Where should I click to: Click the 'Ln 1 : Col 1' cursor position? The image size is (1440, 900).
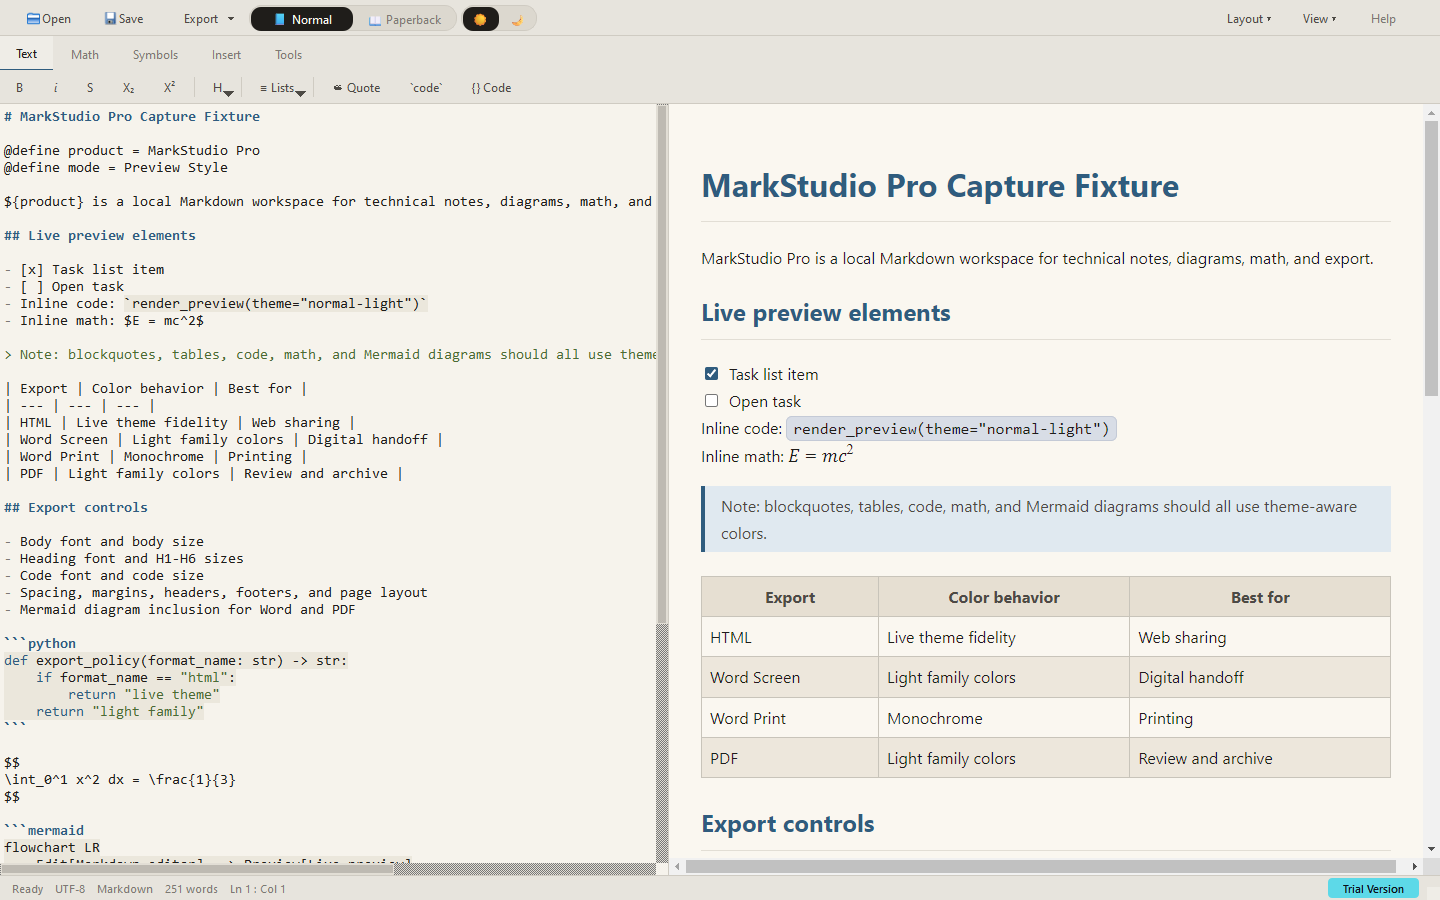coord(258,889)
